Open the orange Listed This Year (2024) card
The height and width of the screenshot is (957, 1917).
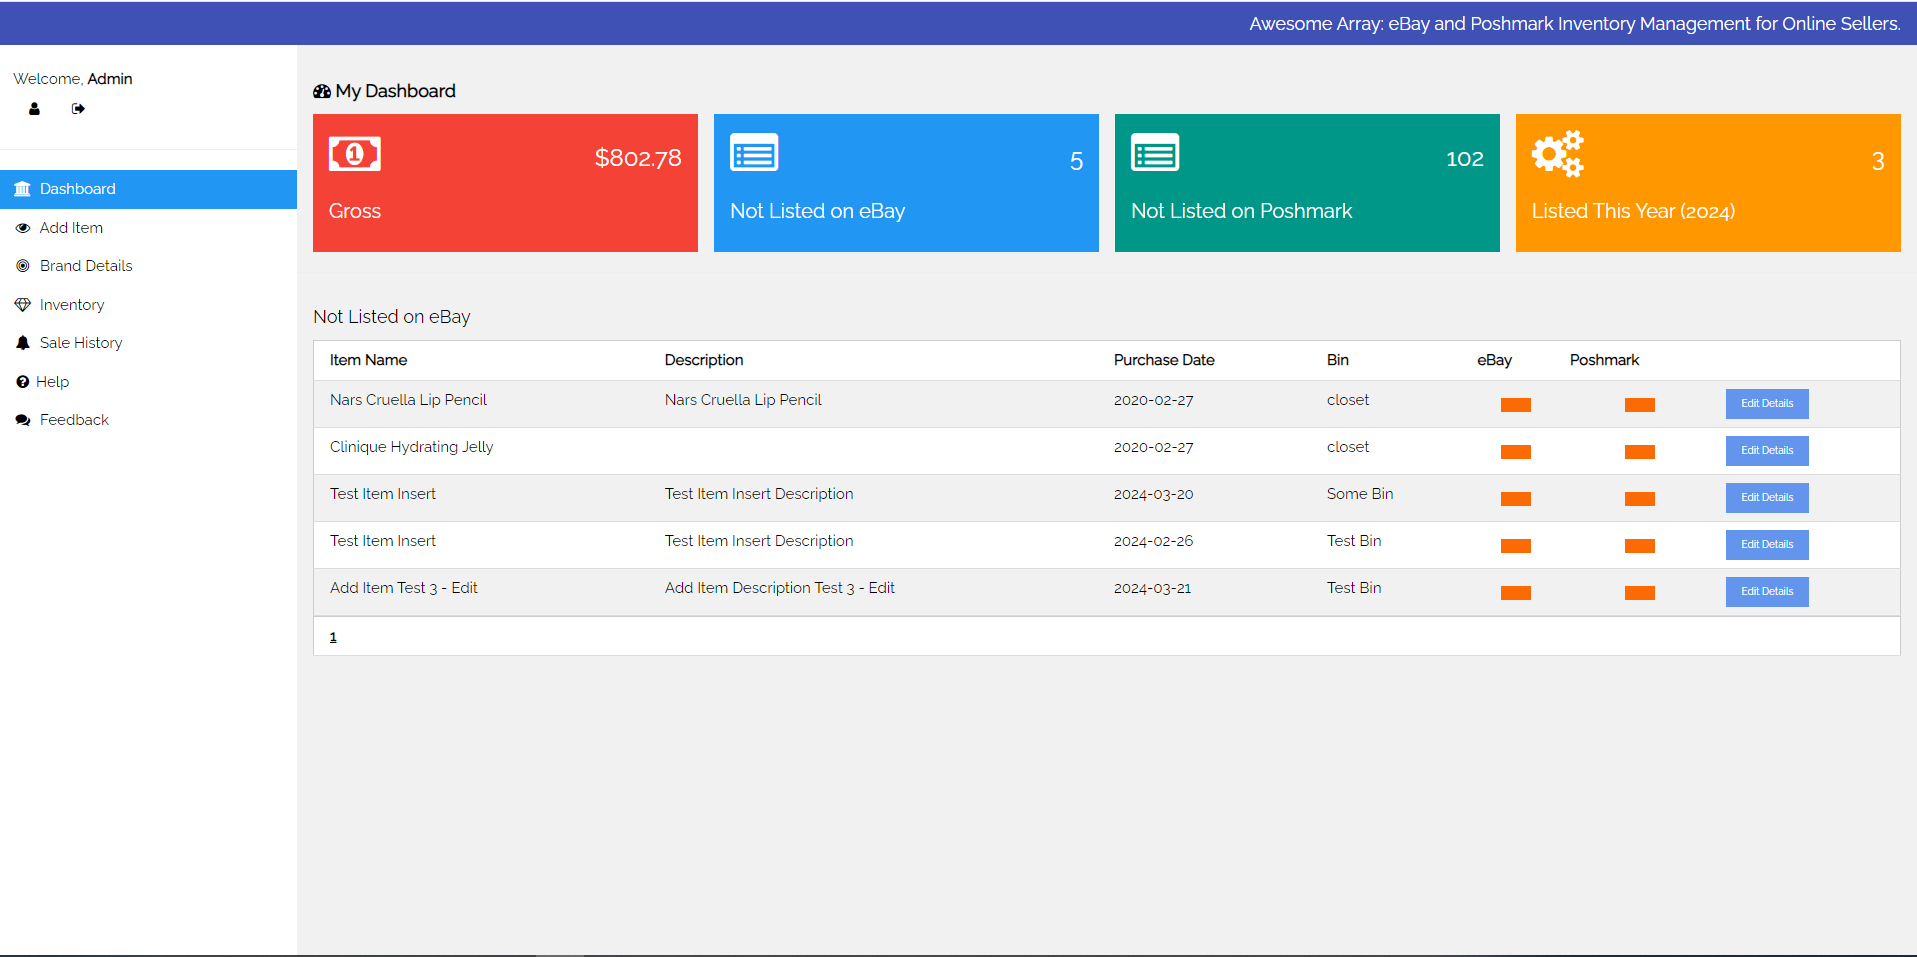click(1708, 183)
